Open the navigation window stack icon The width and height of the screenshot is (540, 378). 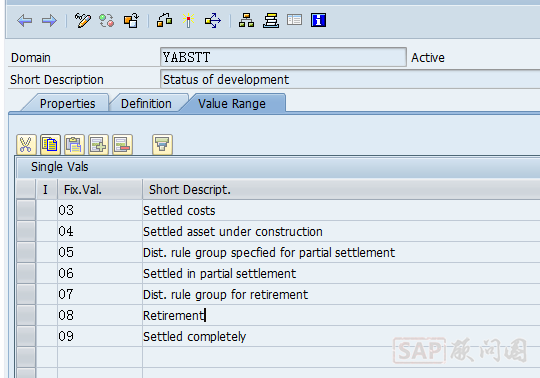[271, 21]
